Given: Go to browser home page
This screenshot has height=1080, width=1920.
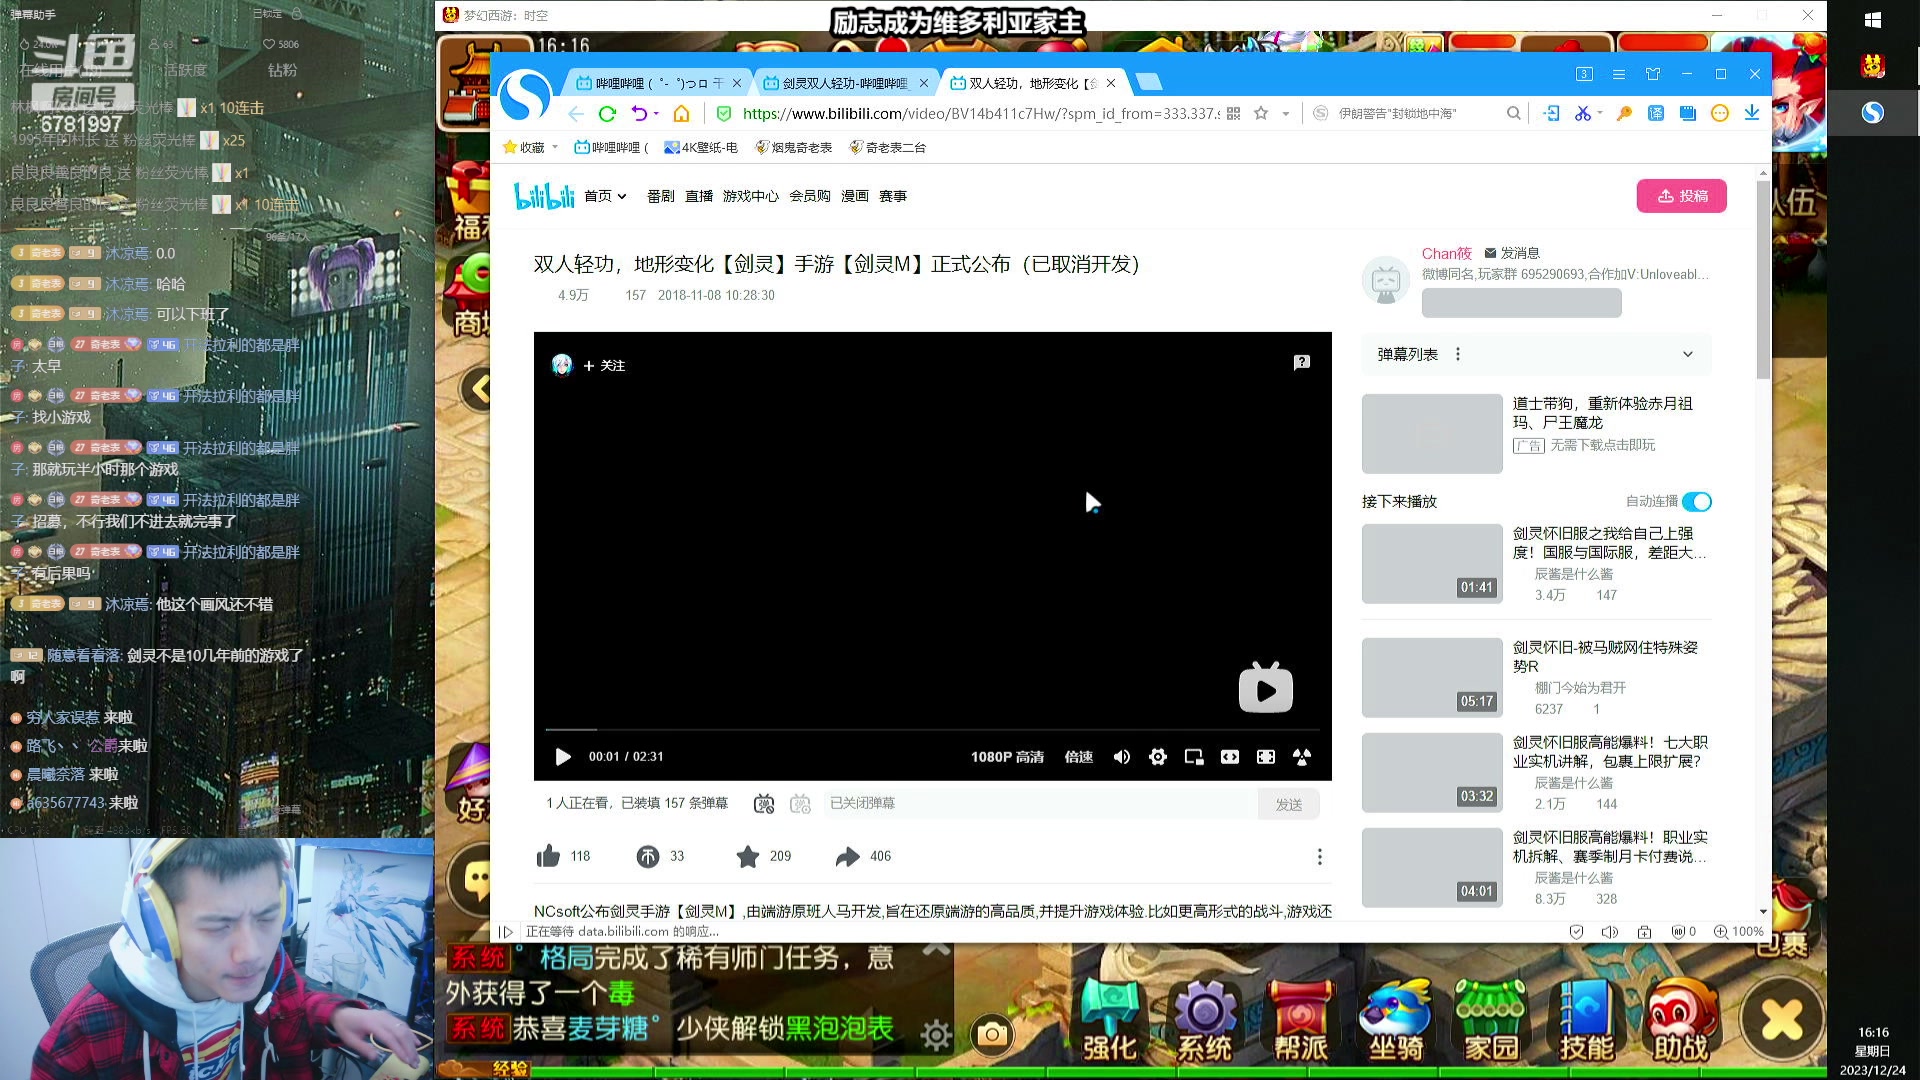Looking at the screenshot, I should [682, 114].
